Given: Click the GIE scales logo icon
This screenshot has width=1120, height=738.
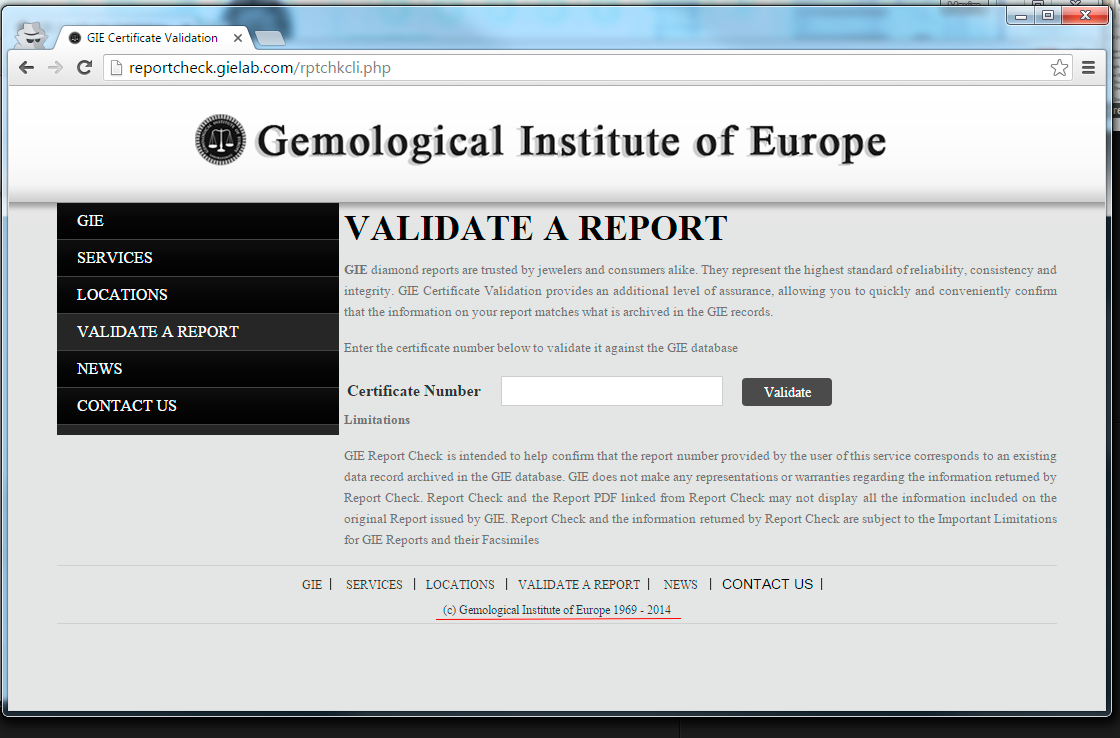Looking at the screenshot, I should (219, 139).
